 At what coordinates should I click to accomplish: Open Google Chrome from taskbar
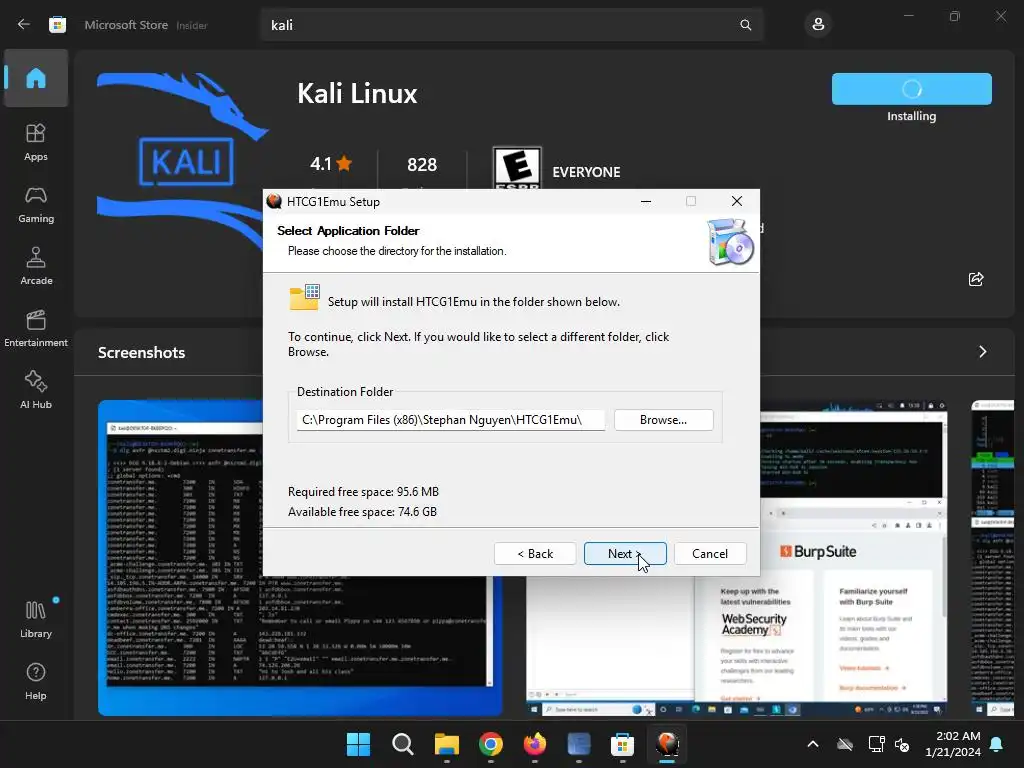pyautogui.click(x=490, y=744)
